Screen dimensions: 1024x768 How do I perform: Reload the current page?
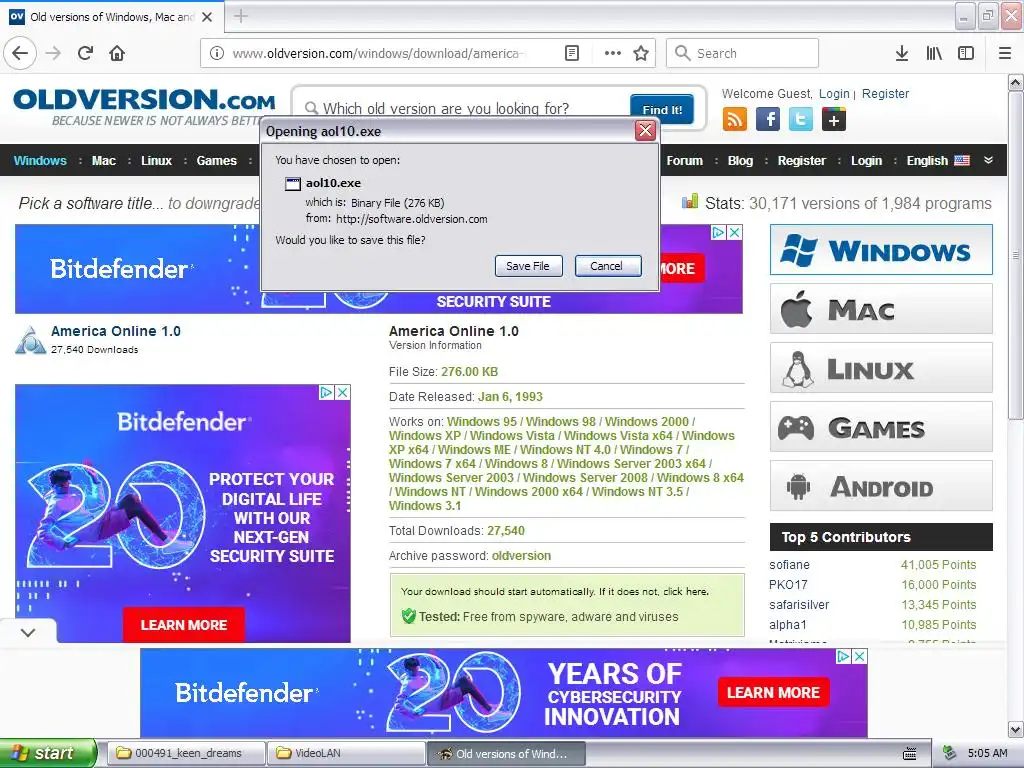coord(86,53)
